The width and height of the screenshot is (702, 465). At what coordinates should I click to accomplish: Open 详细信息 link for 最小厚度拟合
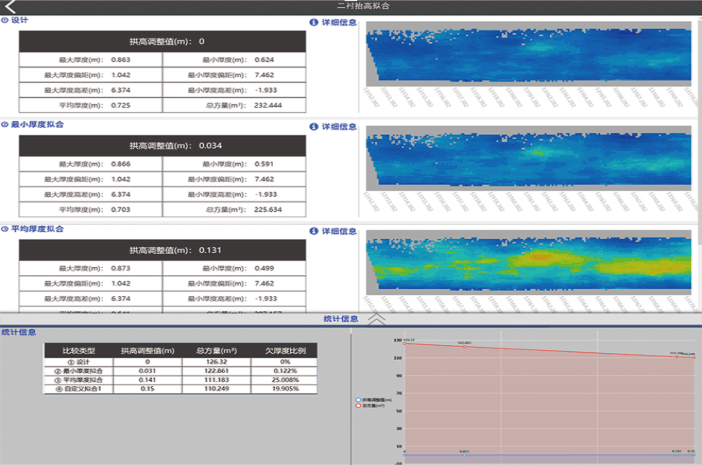point(339,127)
